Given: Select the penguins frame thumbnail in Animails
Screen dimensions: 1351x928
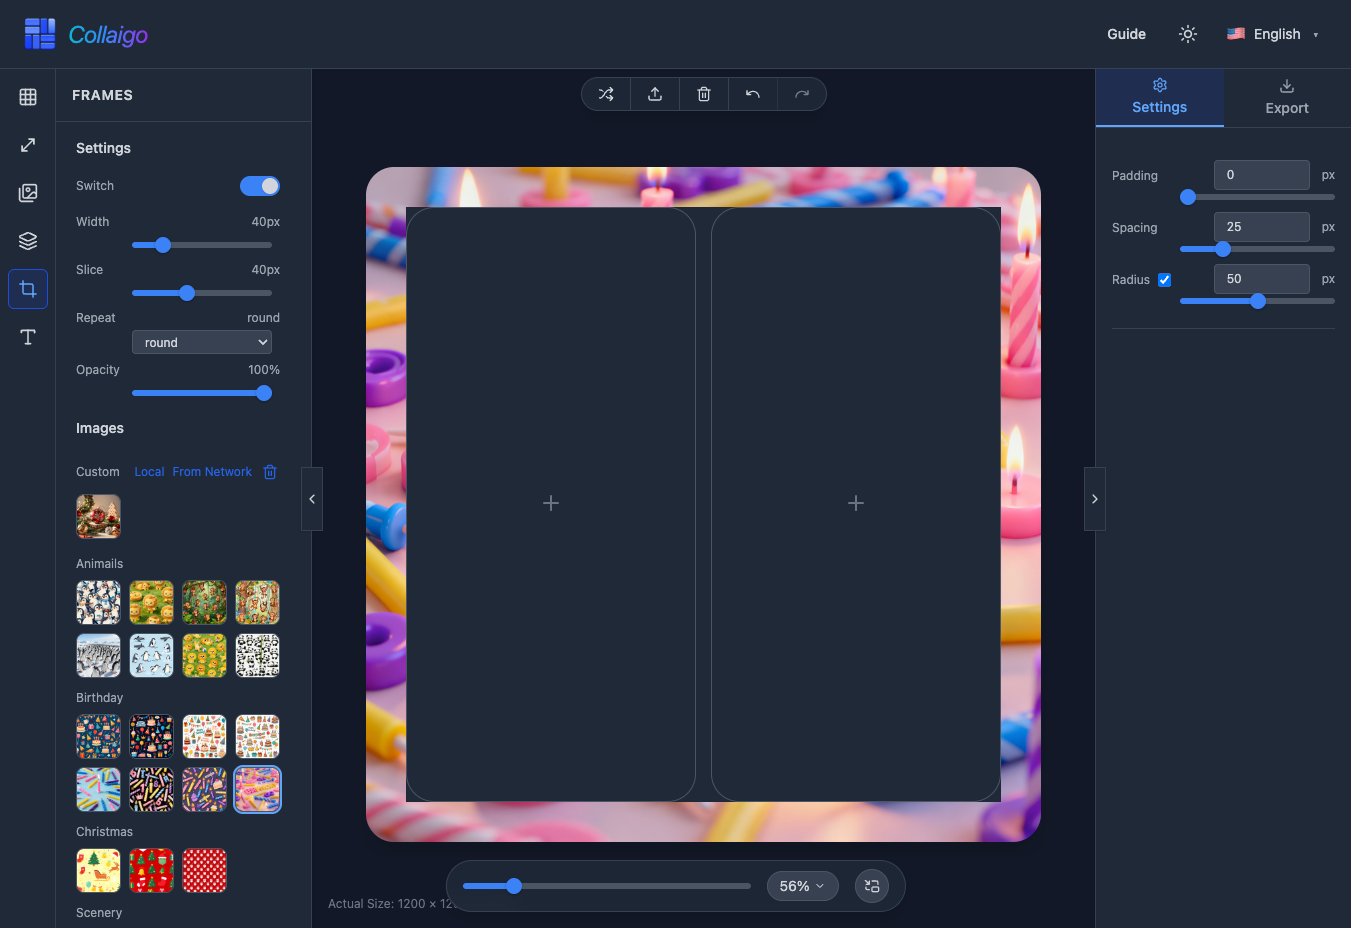Looking at the screenshot, I should [98, 603].
